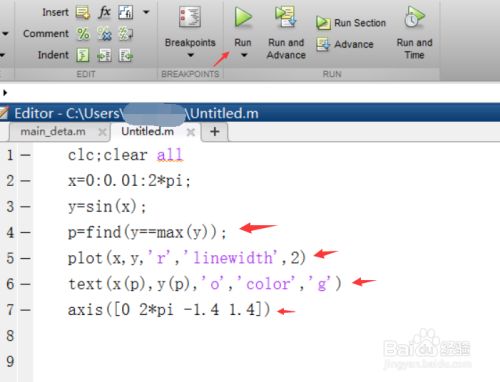The image size is (500, 382).
Task: Open the dropdown arrow in the Insert row
Action: pos(146,12)
